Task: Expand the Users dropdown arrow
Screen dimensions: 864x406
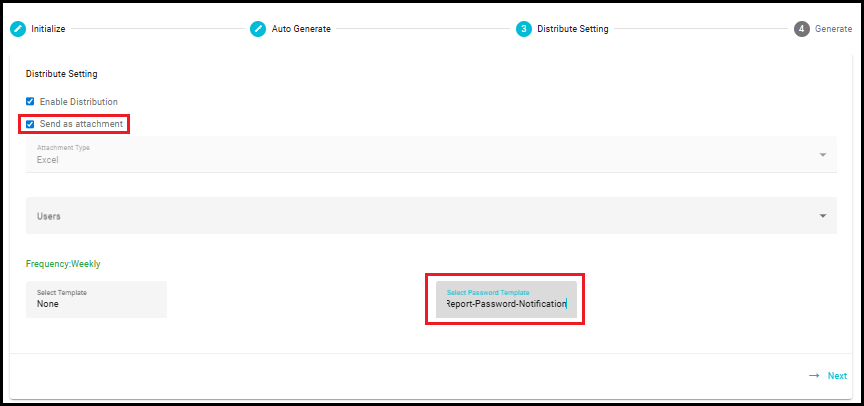Action: 823,216
